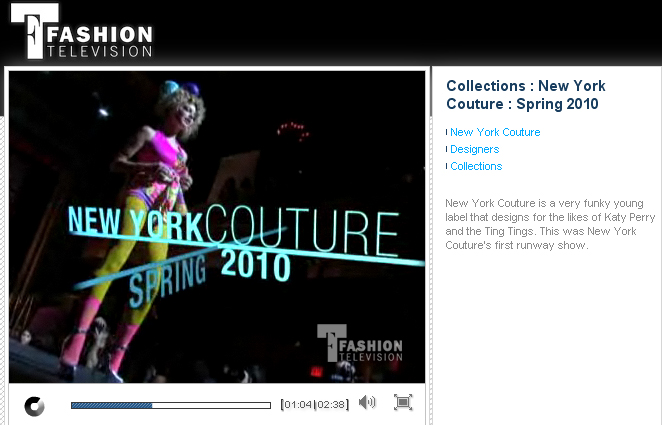
Task: Click the striped blue played portion of progress bar
Action: [111, 405]
